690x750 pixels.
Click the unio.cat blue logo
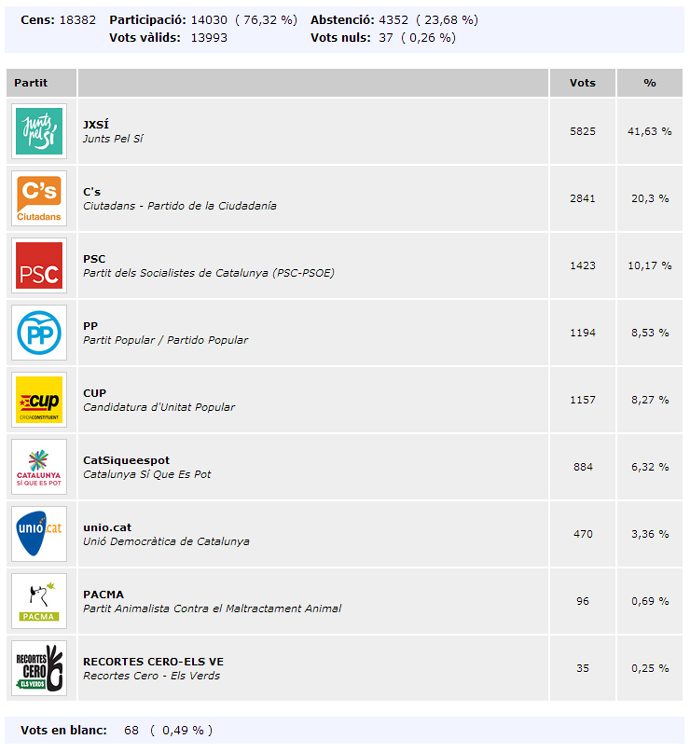(x=40, y=533)
